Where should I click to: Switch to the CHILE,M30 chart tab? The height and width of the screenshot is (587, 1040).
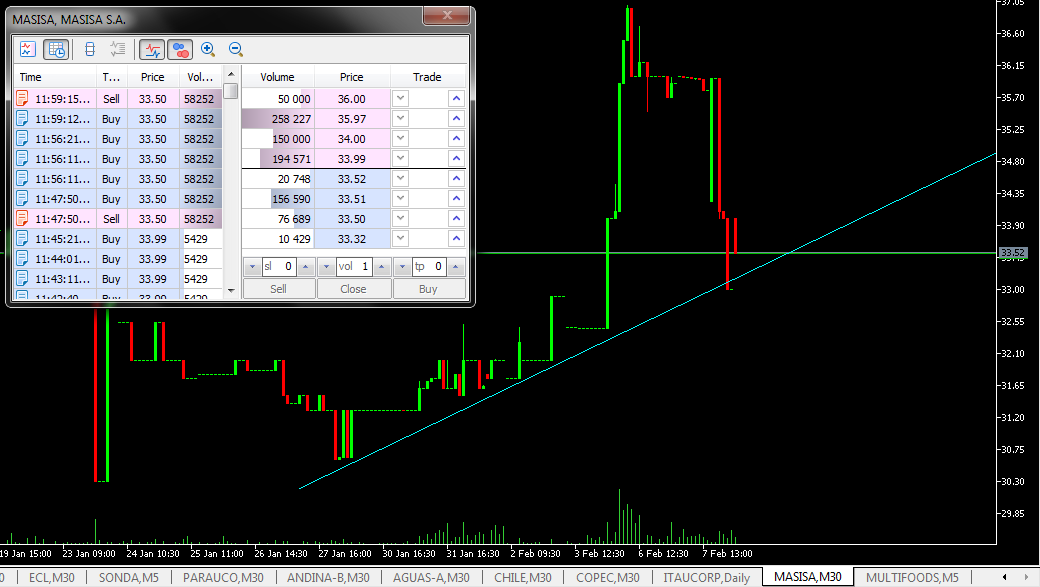point(523,578)
